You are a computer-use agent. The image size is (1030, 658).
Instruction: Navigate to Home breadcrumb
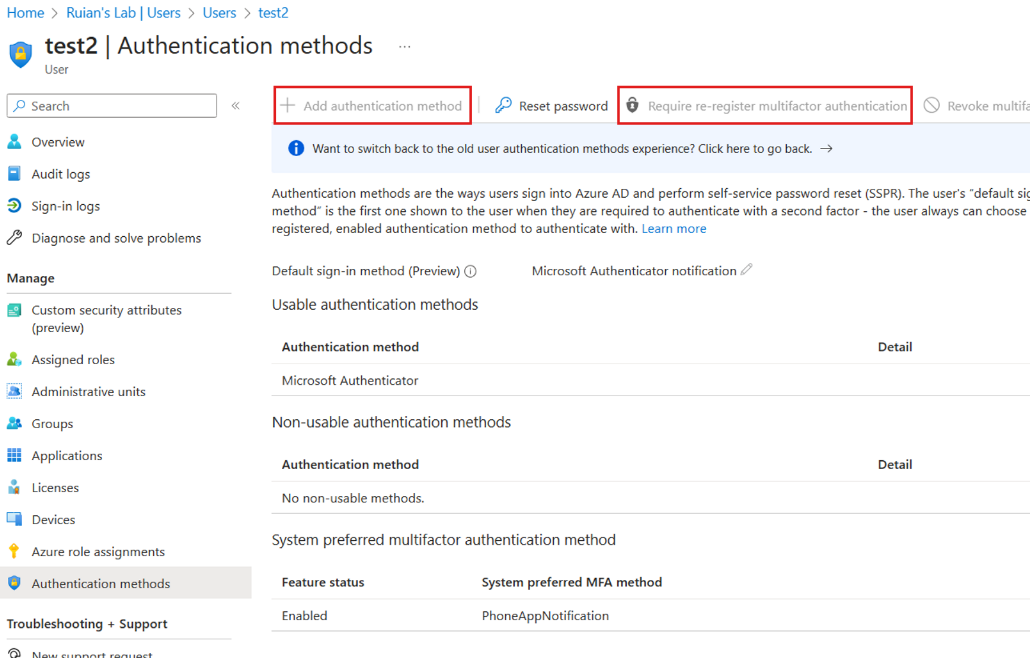coord(25,13)
